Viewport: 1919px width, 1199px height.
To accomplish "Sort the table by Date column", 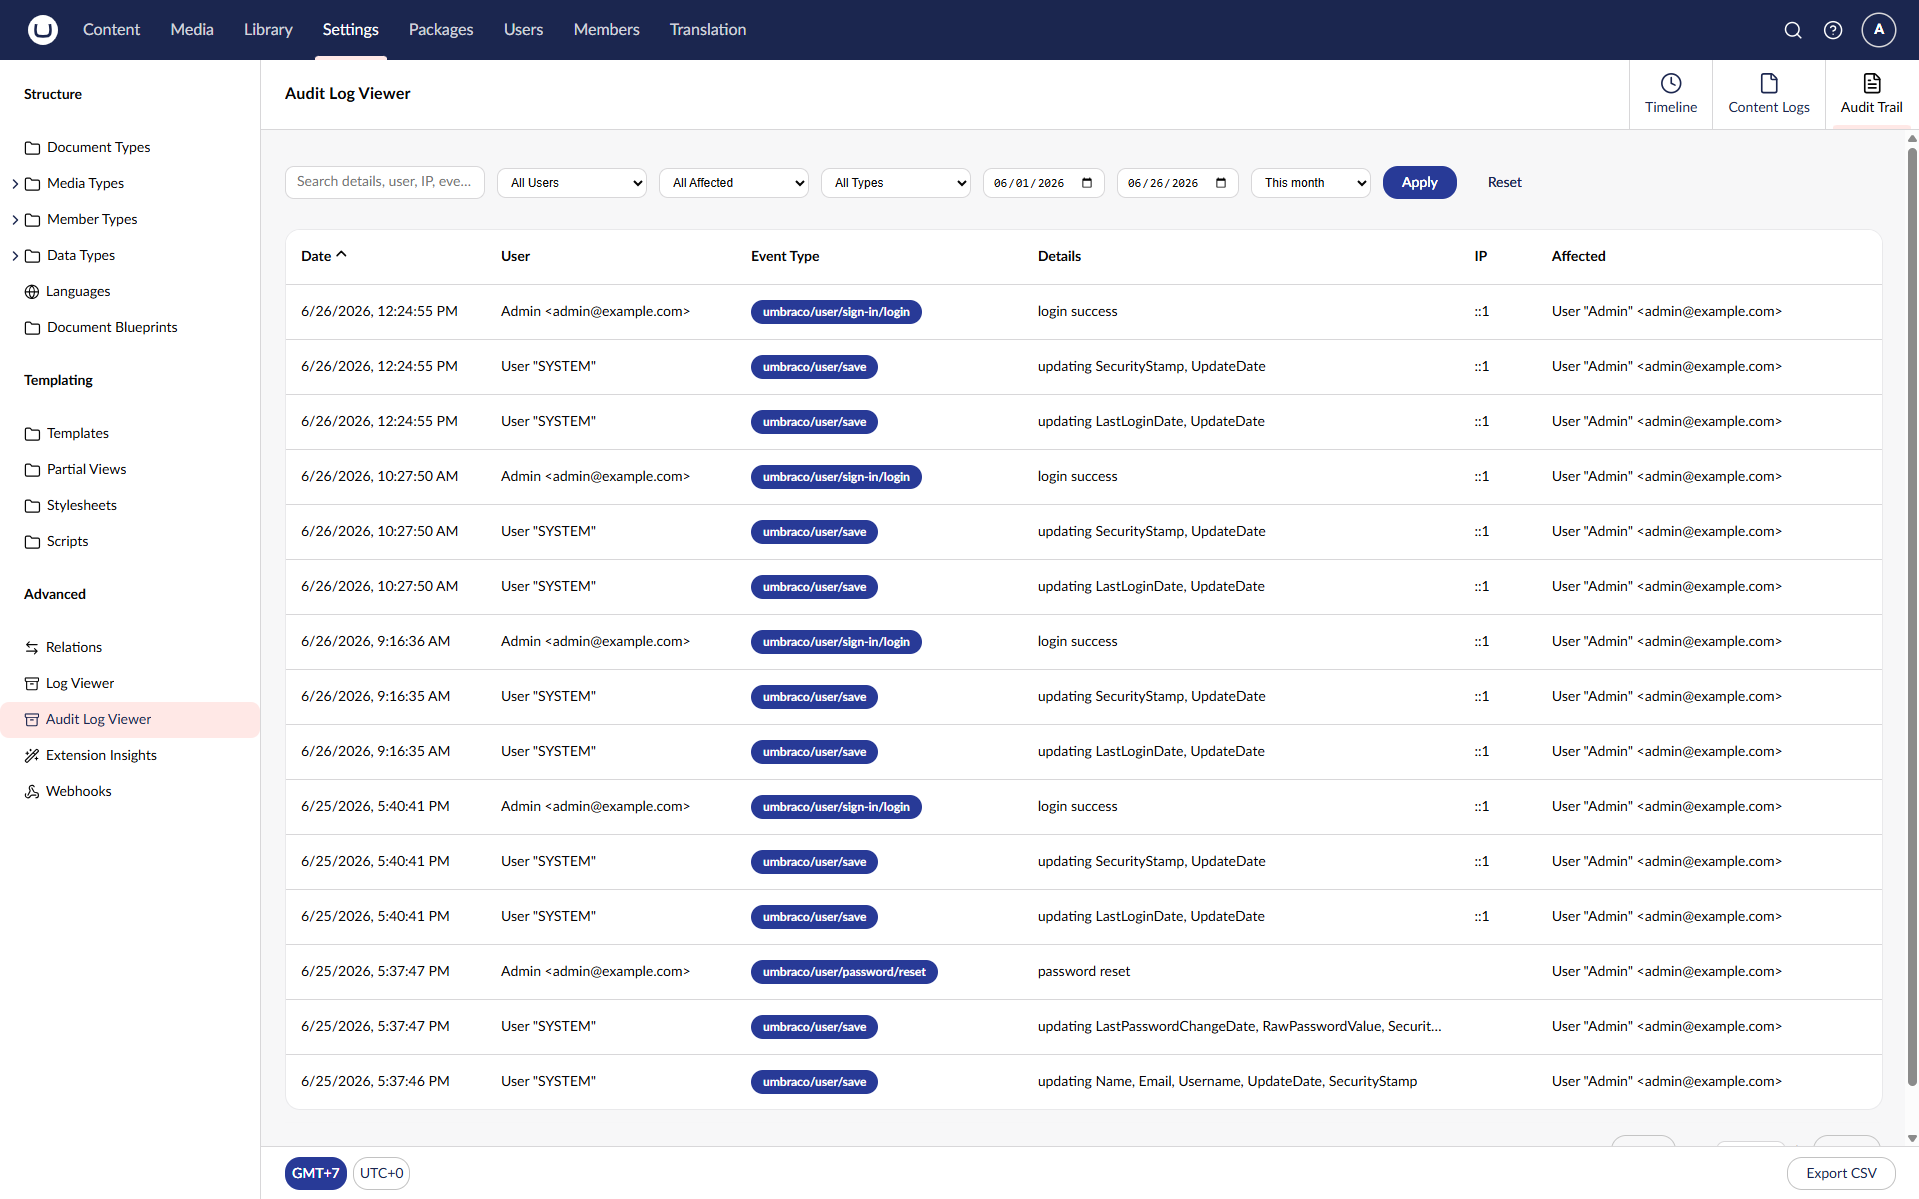I will pos(323,256).
